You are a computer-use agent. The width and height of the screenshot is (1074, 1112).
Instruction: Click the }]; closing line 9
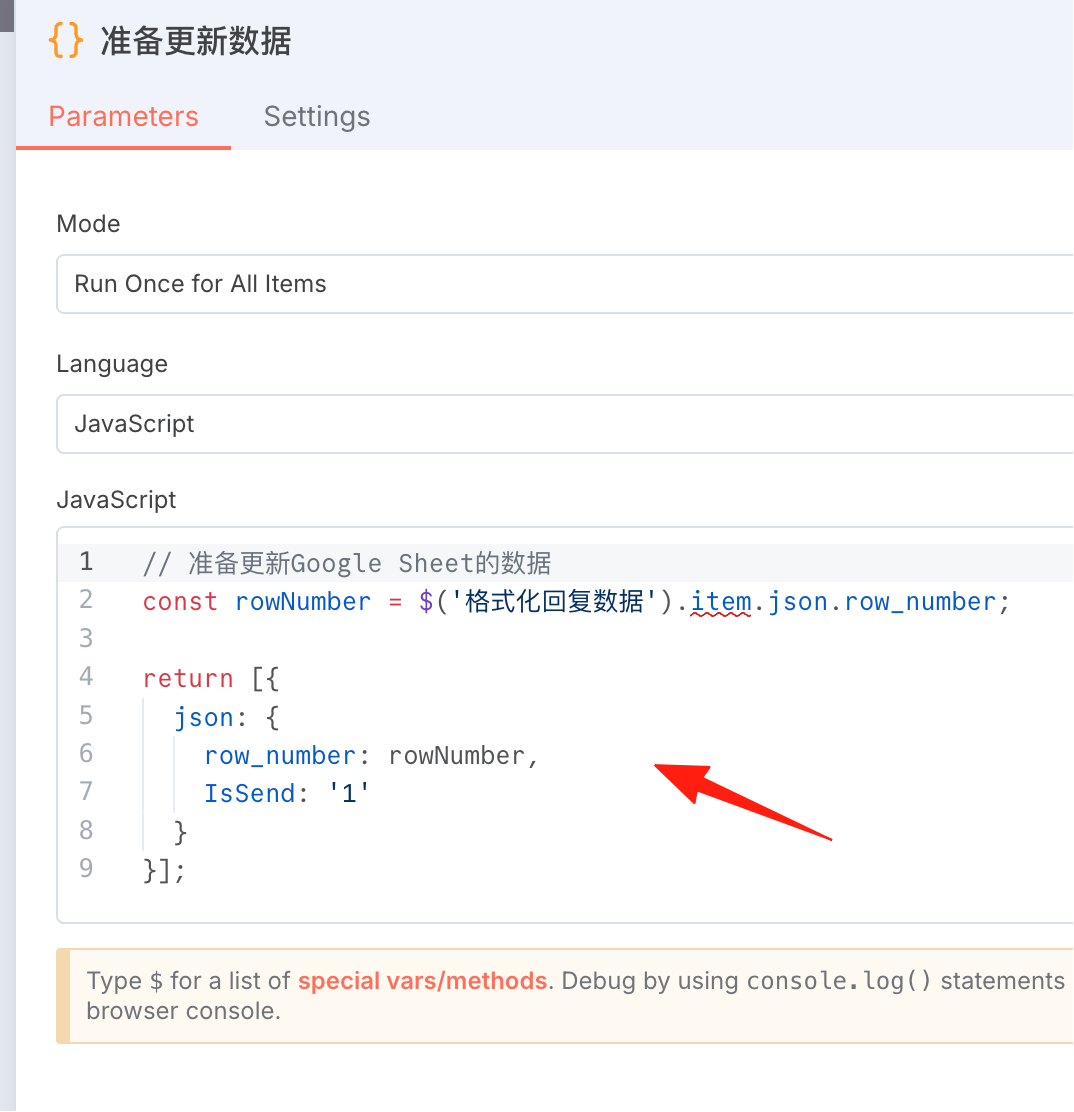coord(164,869)
